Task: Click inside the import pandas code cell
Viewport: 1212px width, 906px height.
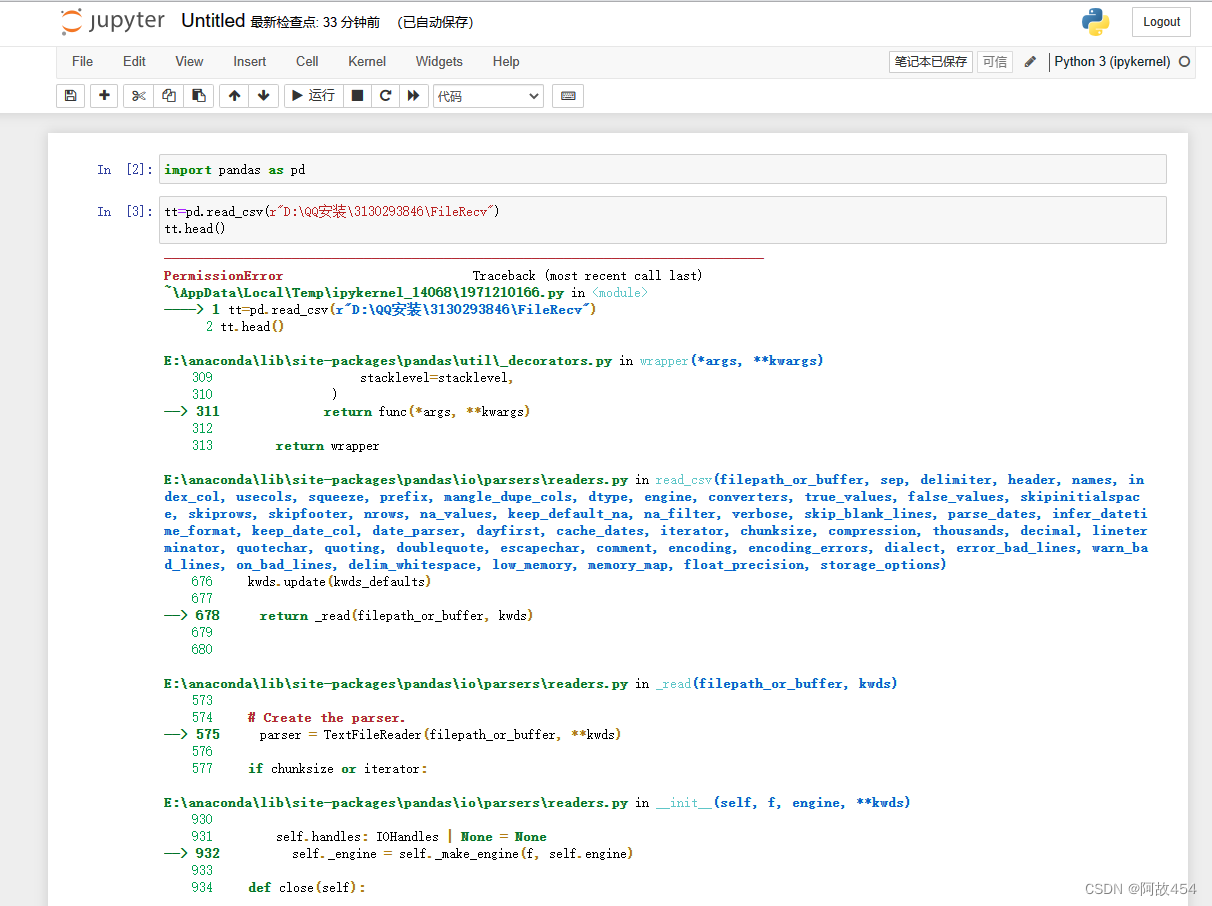Action: [x=400, y=169]
